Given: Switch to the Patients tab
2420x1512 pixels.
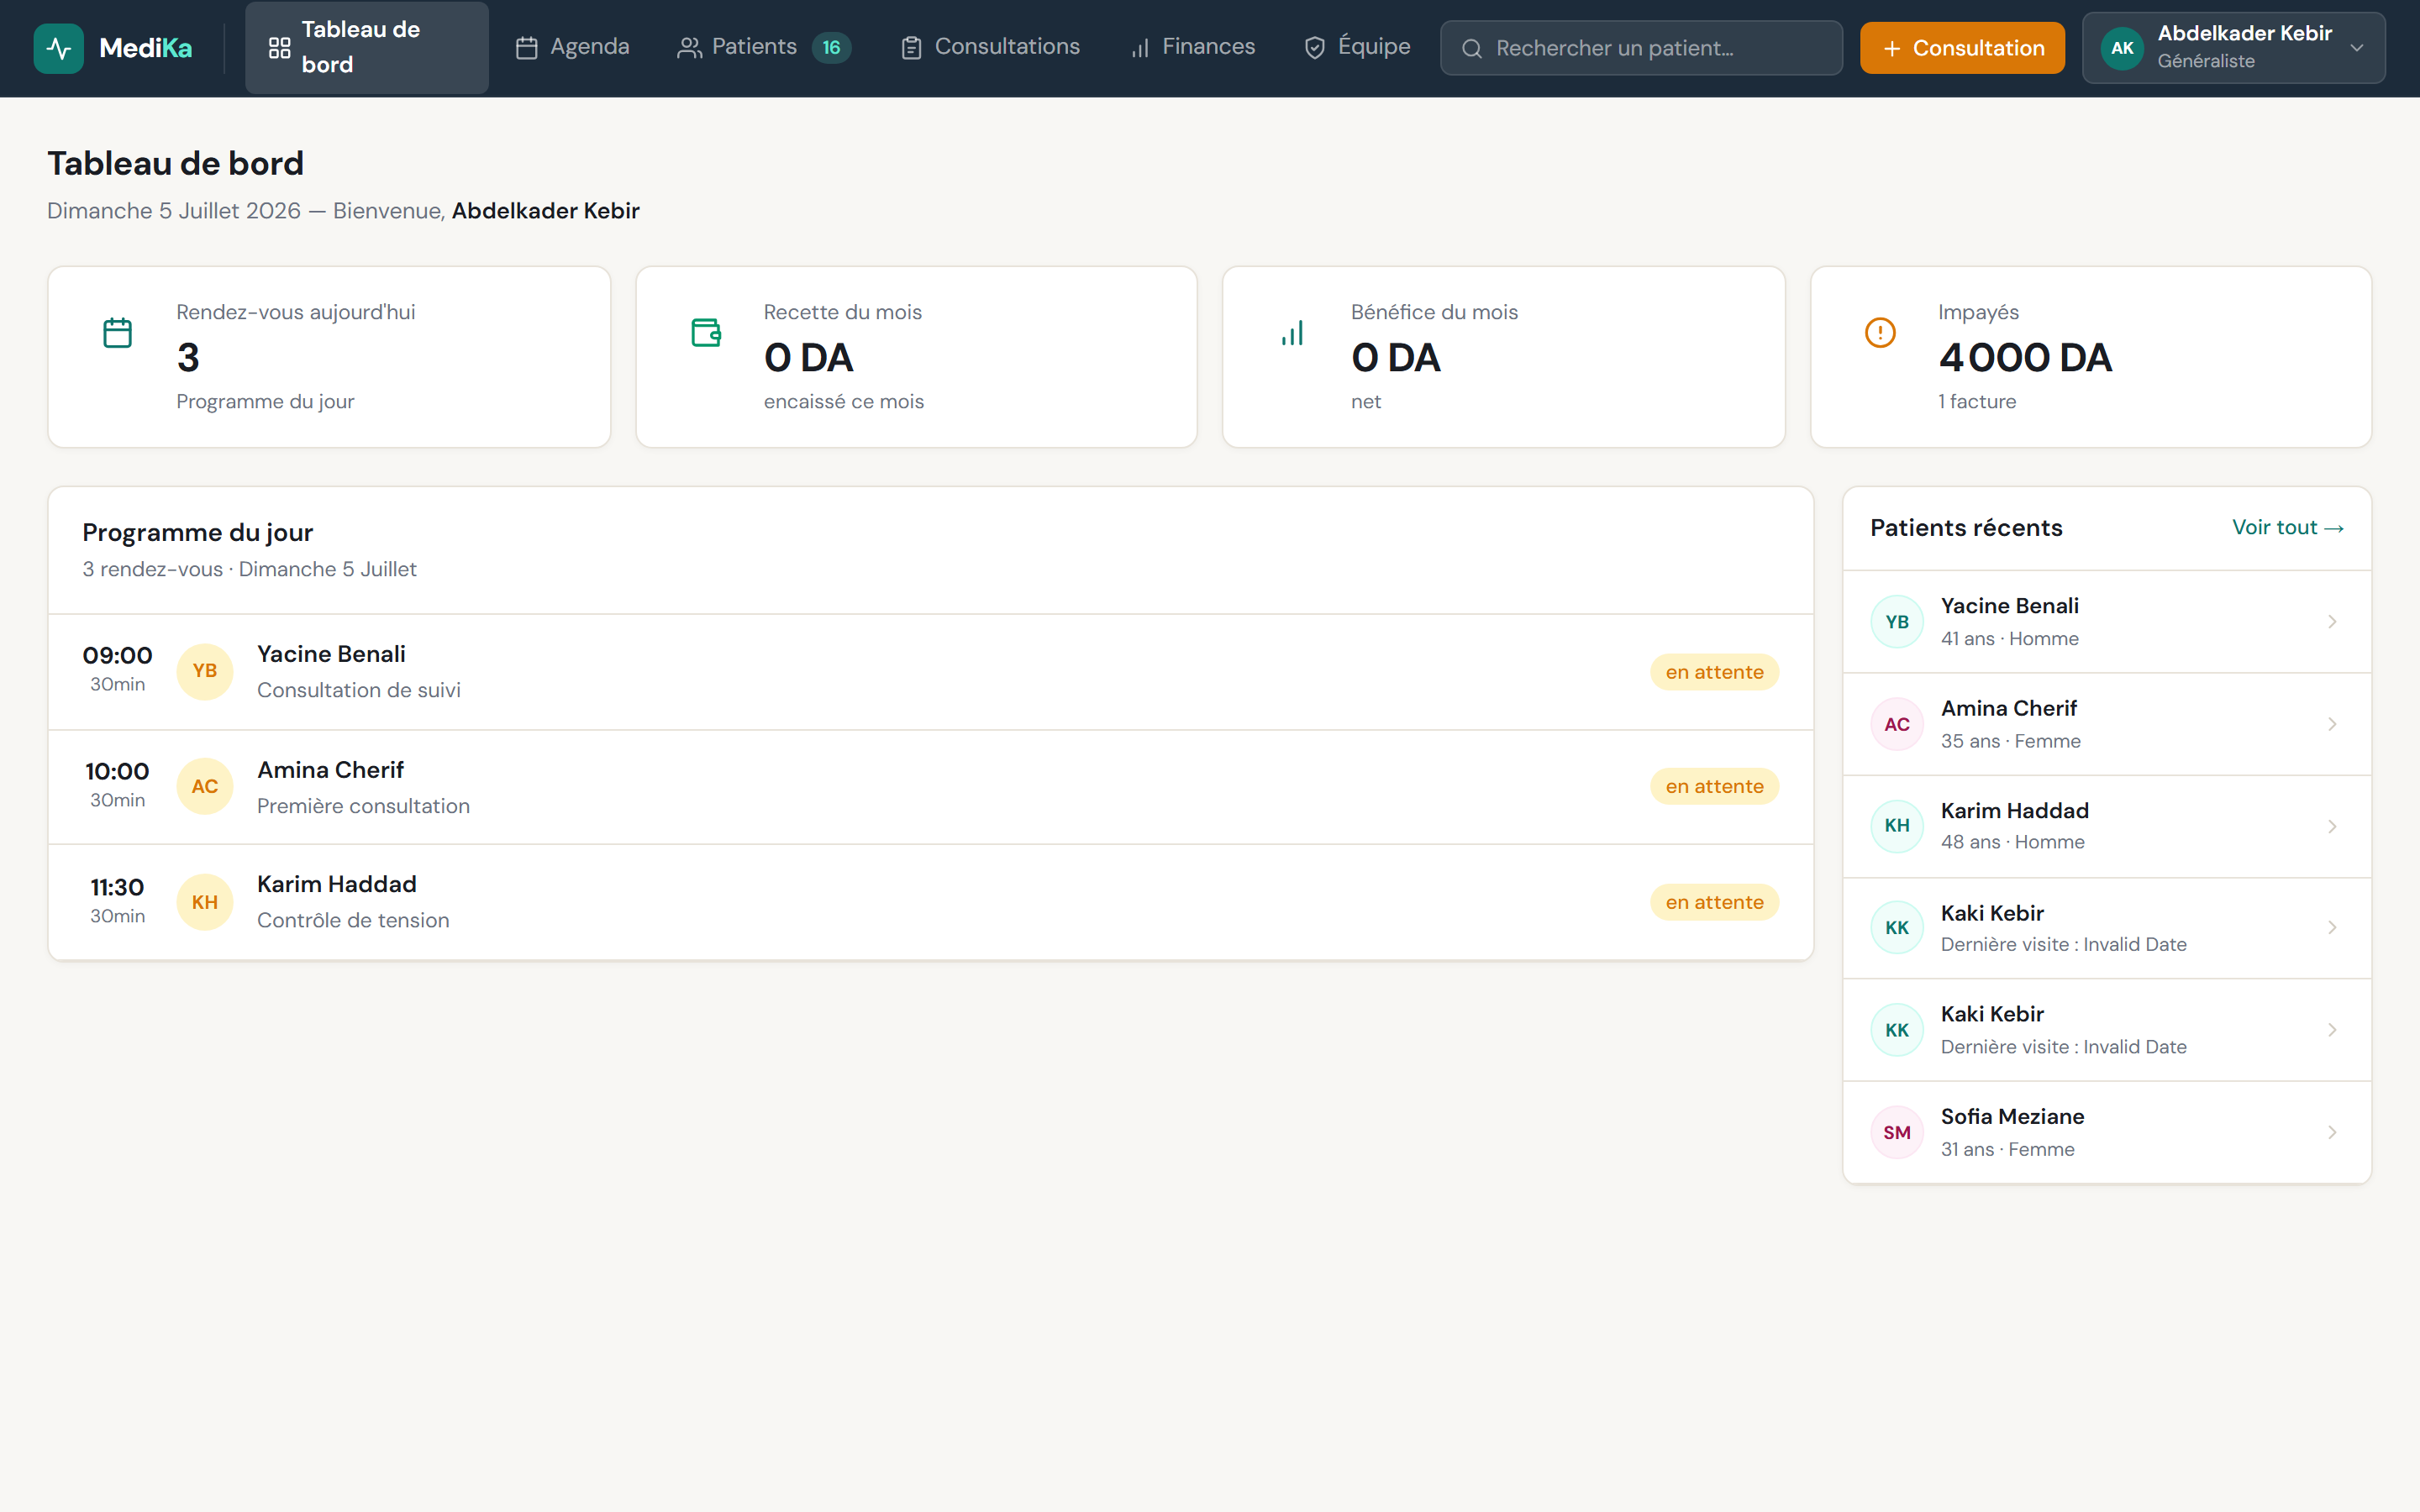Looking at the screenshot, I should (764, 47).
